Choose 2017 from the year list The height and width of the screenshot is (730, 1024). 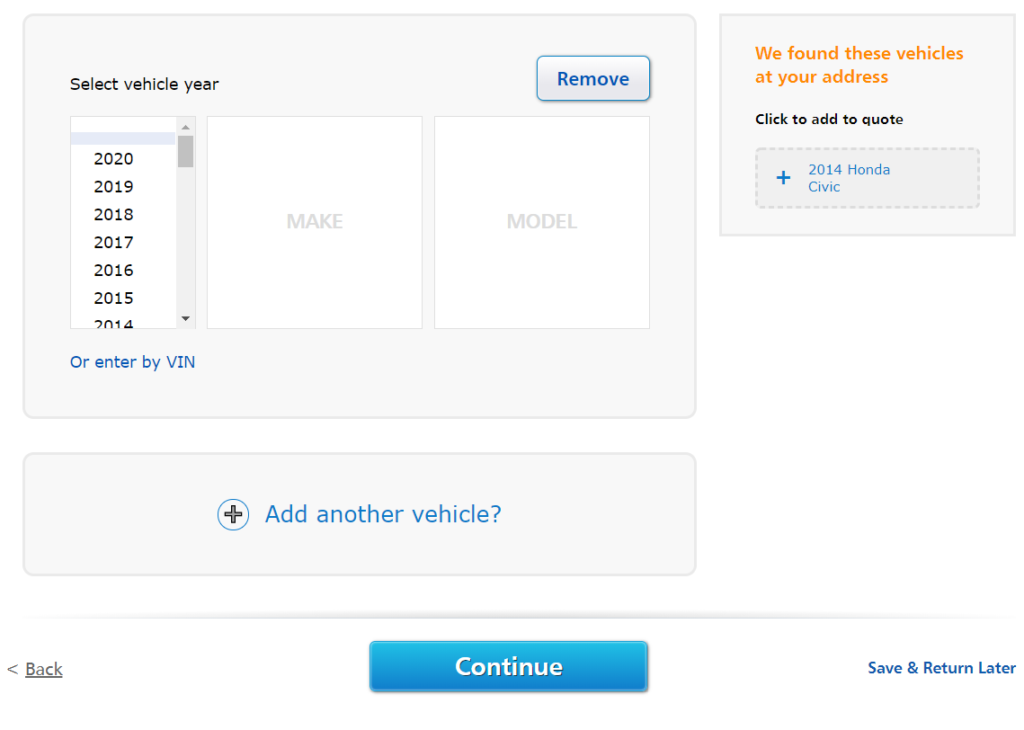pos(123,242)
